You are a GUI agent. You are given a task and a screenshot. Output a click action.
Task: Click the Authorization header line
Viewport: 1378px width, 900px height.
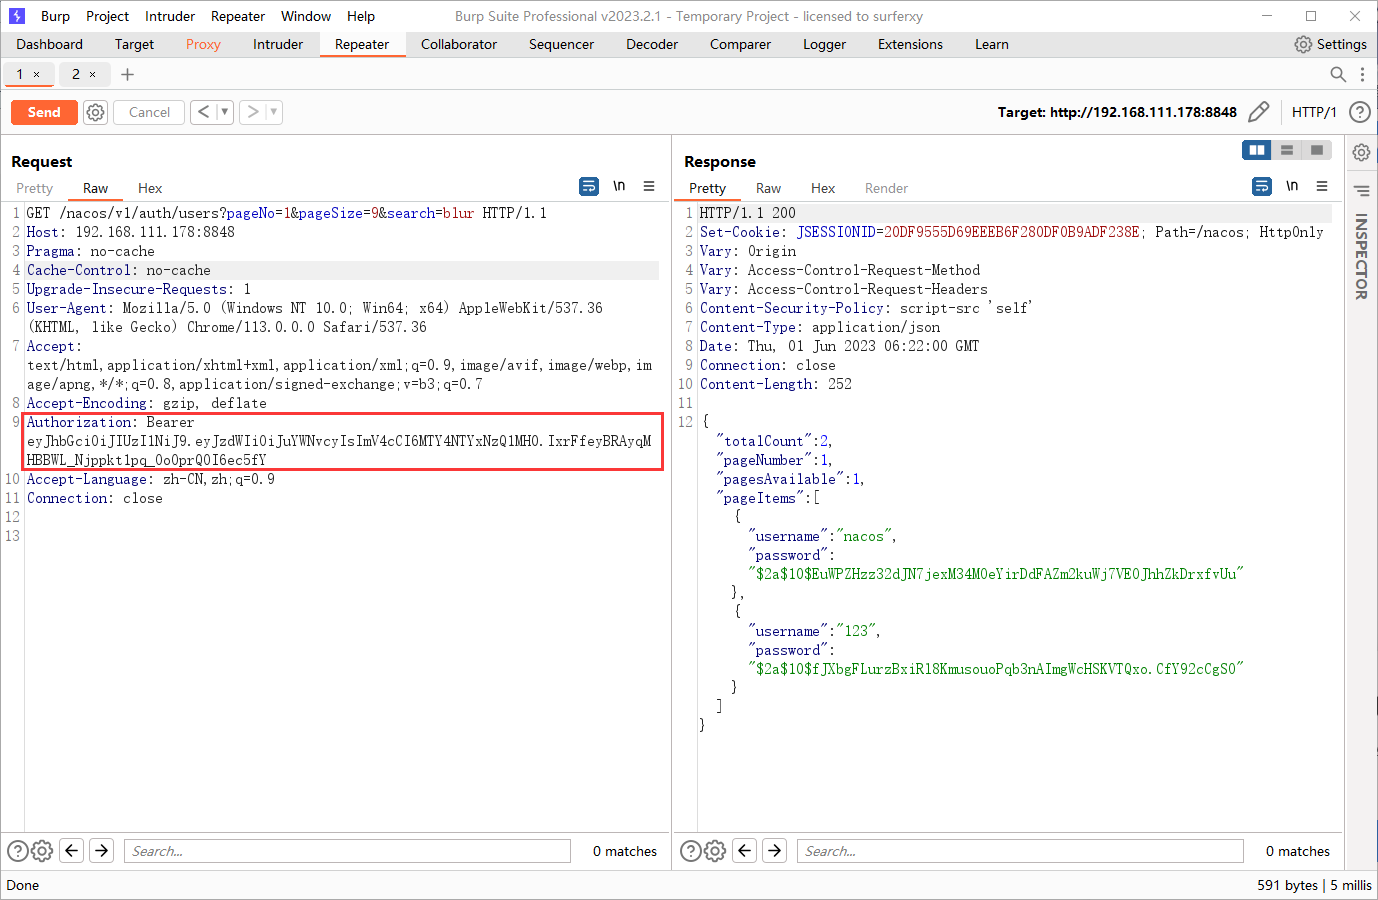[343, 441]
